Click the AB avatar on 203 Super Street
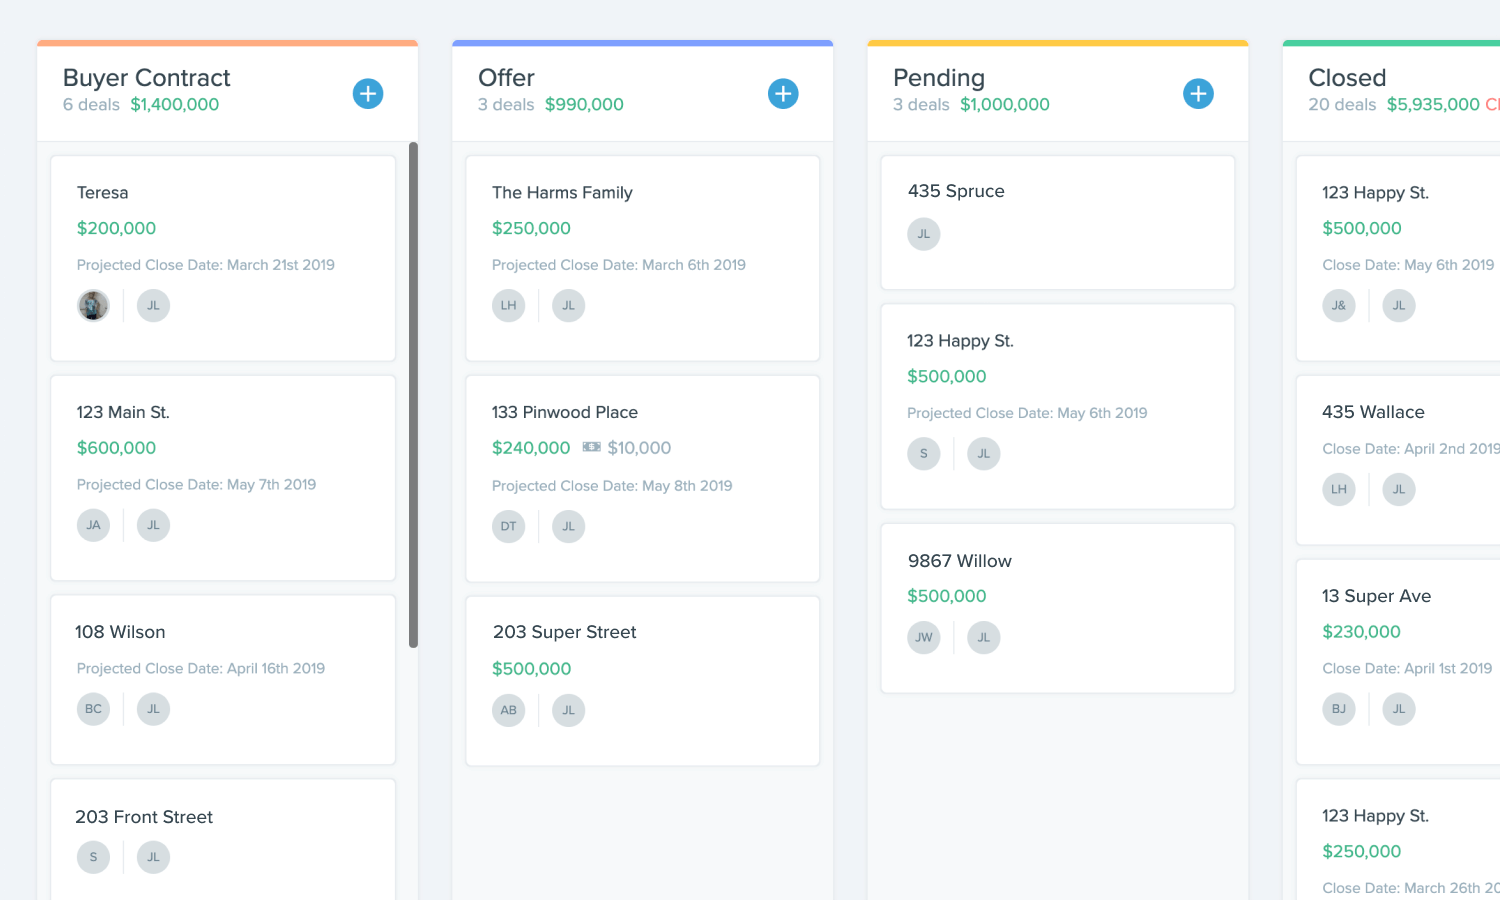This screenshot has height=900, width=1500. [508, 710]
